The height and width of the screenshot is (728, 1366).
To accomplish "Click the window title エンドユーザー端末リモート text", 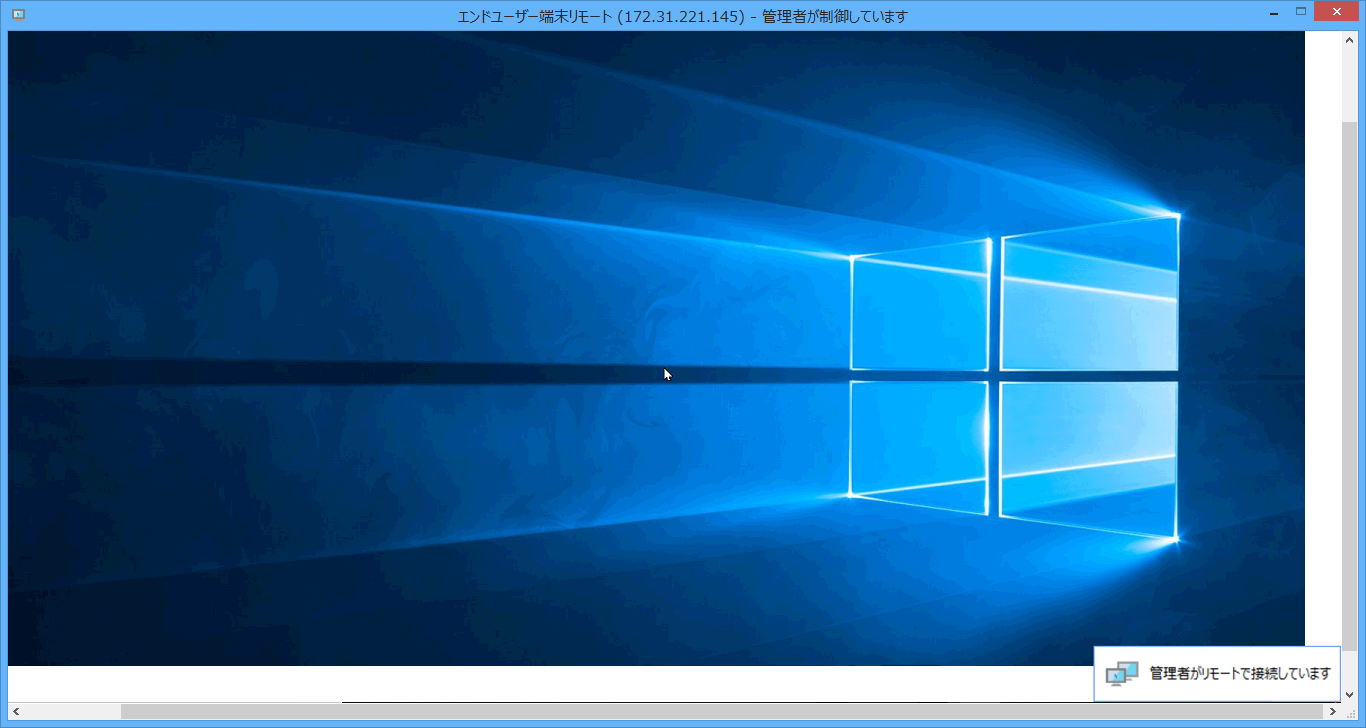I will click(536, 16).
